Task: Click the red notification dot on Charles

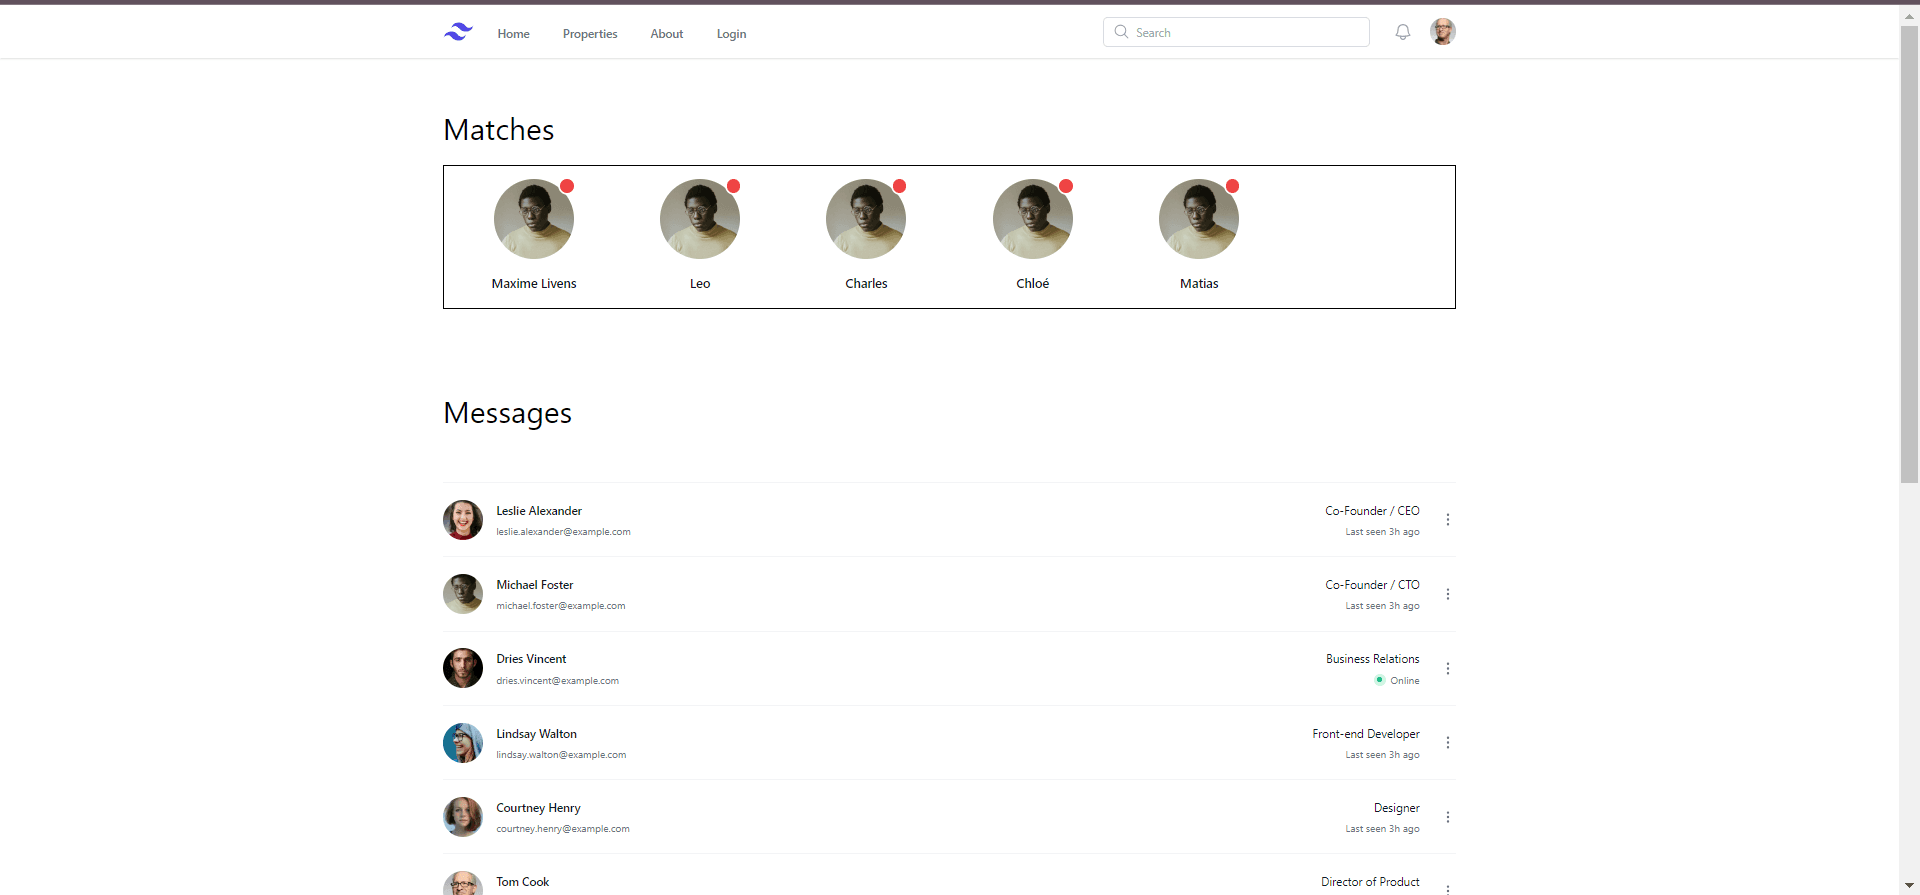Action: tap(899, 186)
